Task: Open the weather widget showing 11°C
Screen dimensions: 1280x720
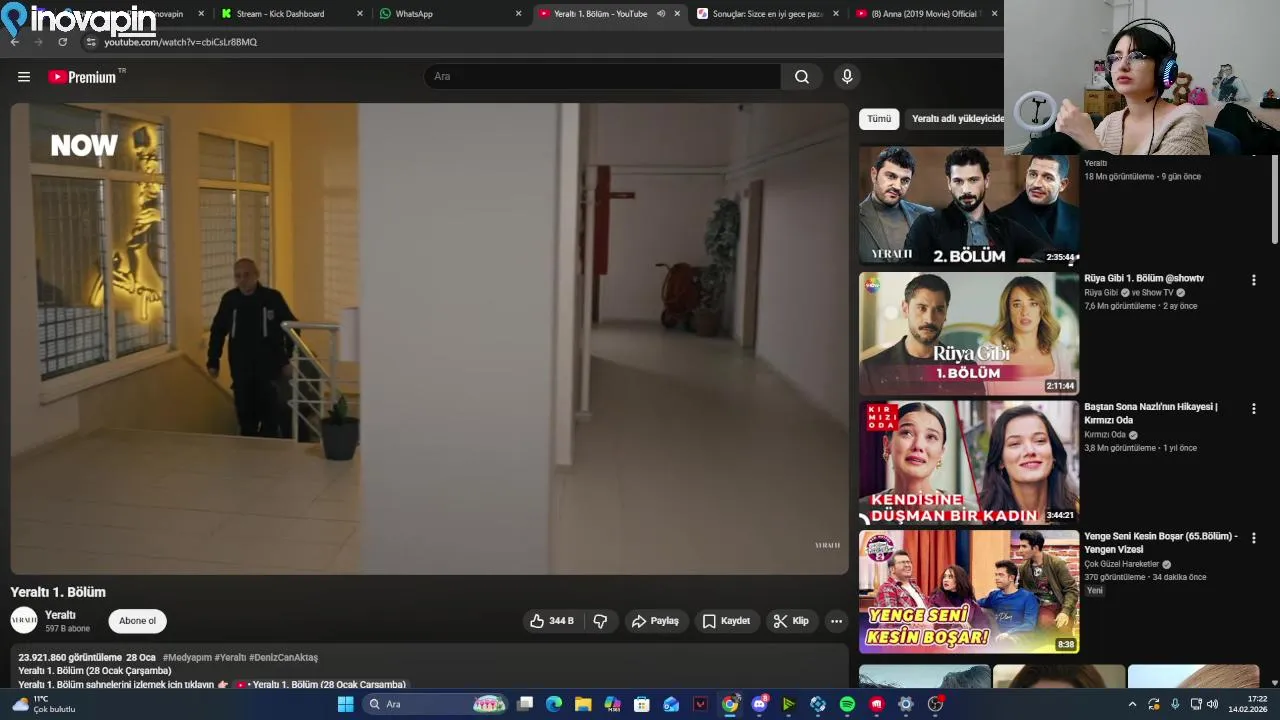Action: tap(42, 704)
